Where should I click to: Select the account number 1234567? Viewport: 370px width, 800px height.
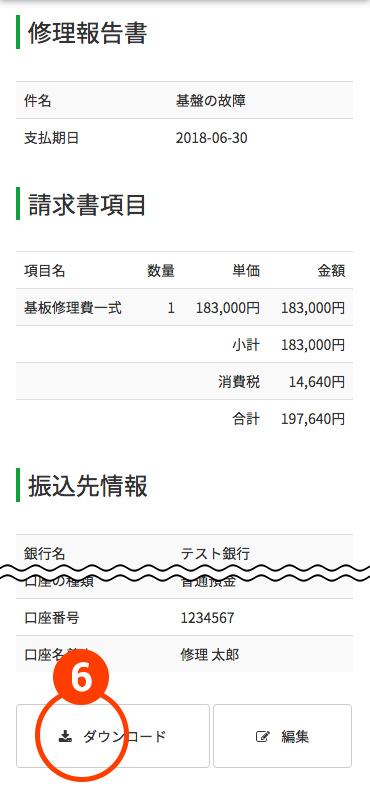(x=207, y=618)
